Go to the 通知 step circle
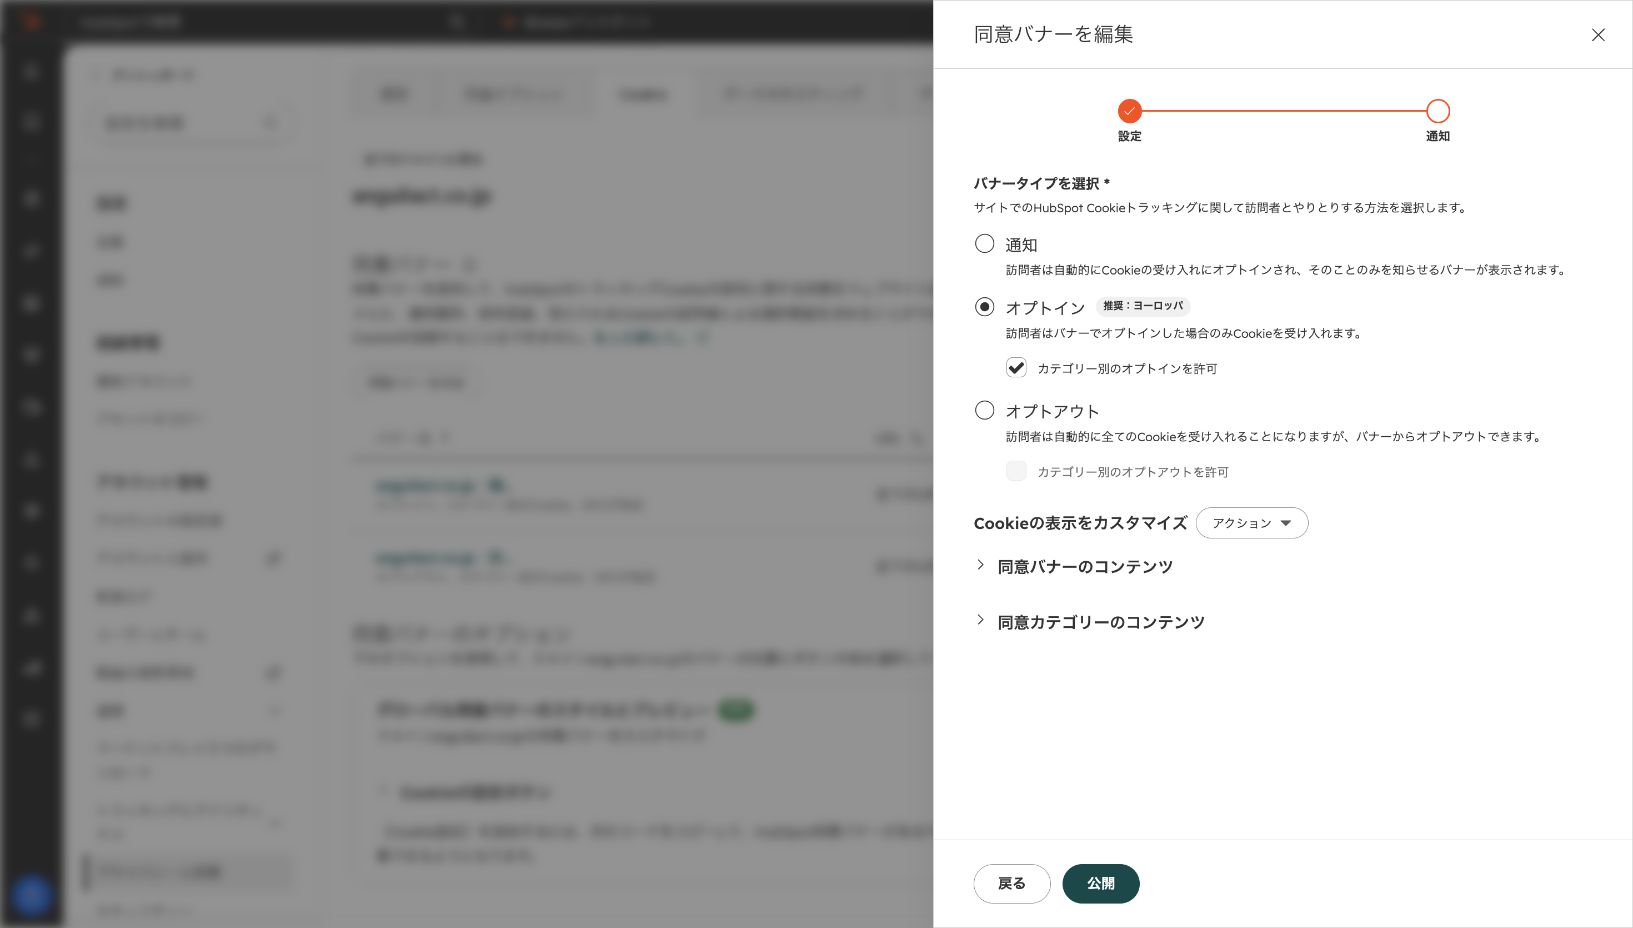Viewport: 1633px width, 928px height. click(1438, 111)
